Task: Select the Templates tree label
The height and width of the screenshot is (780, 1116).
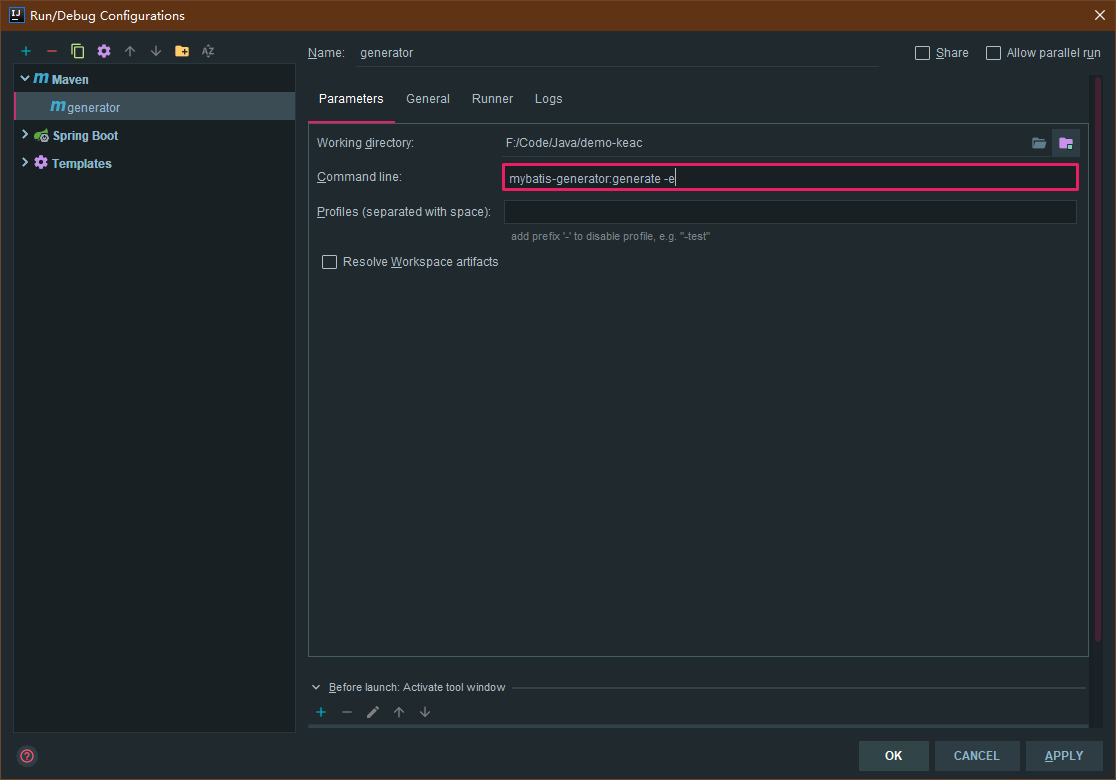Action: (82, 163)
